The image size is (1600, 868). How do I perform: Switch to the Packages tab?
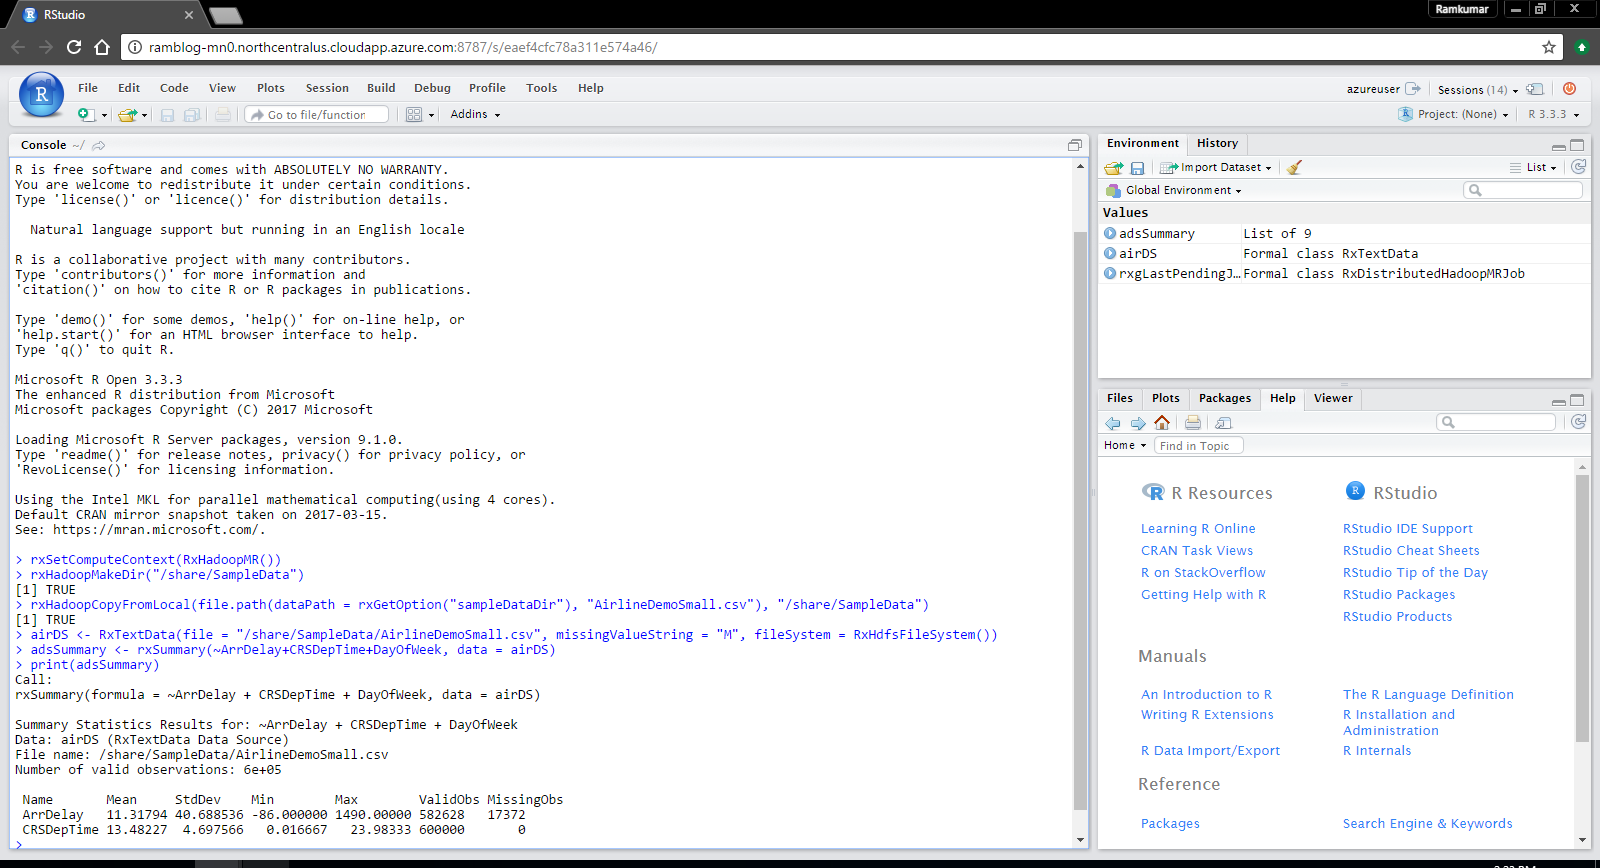pyautogui.click(x=1225, y=398)
